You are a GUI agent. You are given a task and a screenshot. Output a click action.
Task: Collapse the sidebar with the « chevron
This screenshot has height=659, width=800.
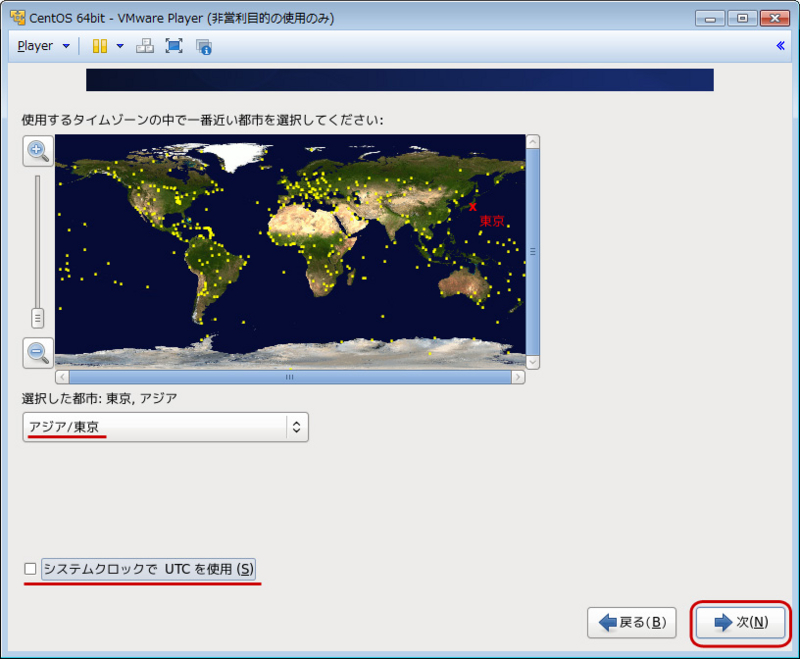pyautogui.click(x=781, y=45)
